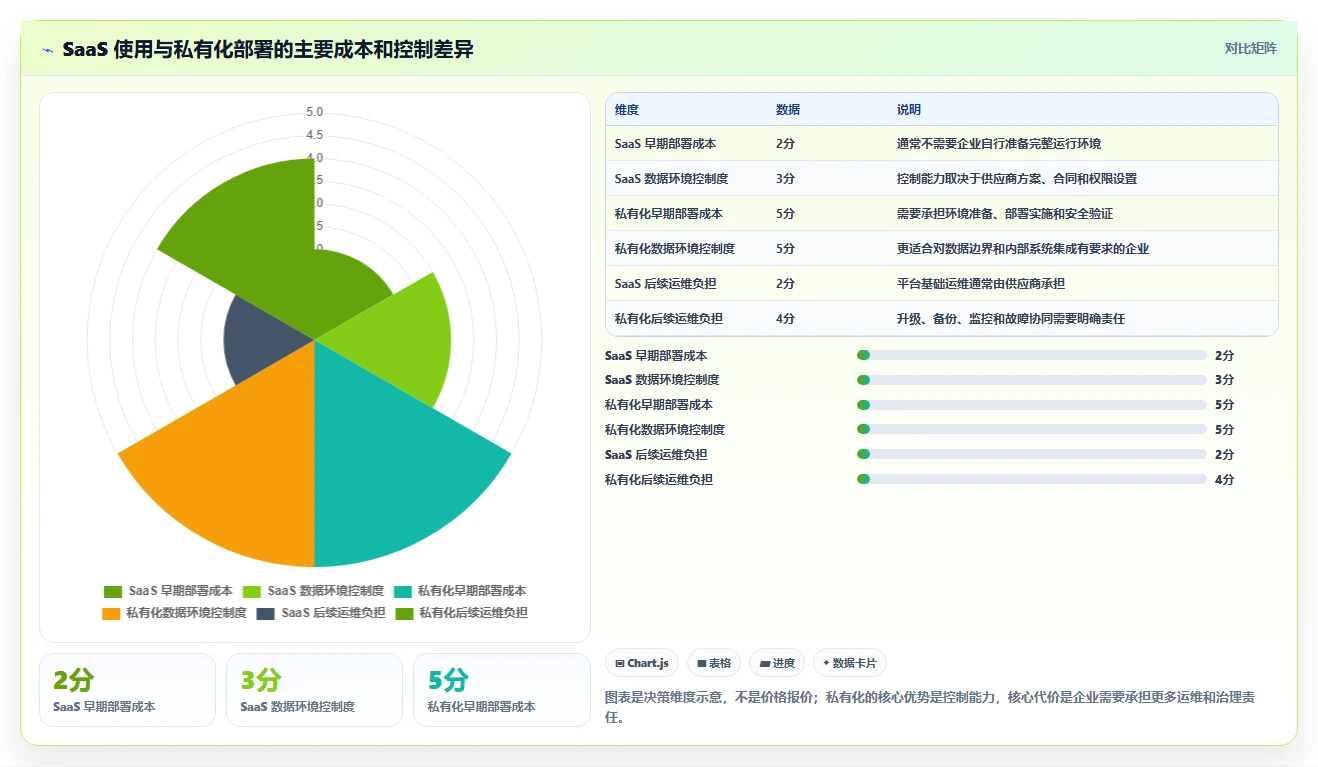Screen dimensions: 1318x767
Task: Toggle the 私有化后续运维负担 legend swatch
Action: click(x=404, y=613)
